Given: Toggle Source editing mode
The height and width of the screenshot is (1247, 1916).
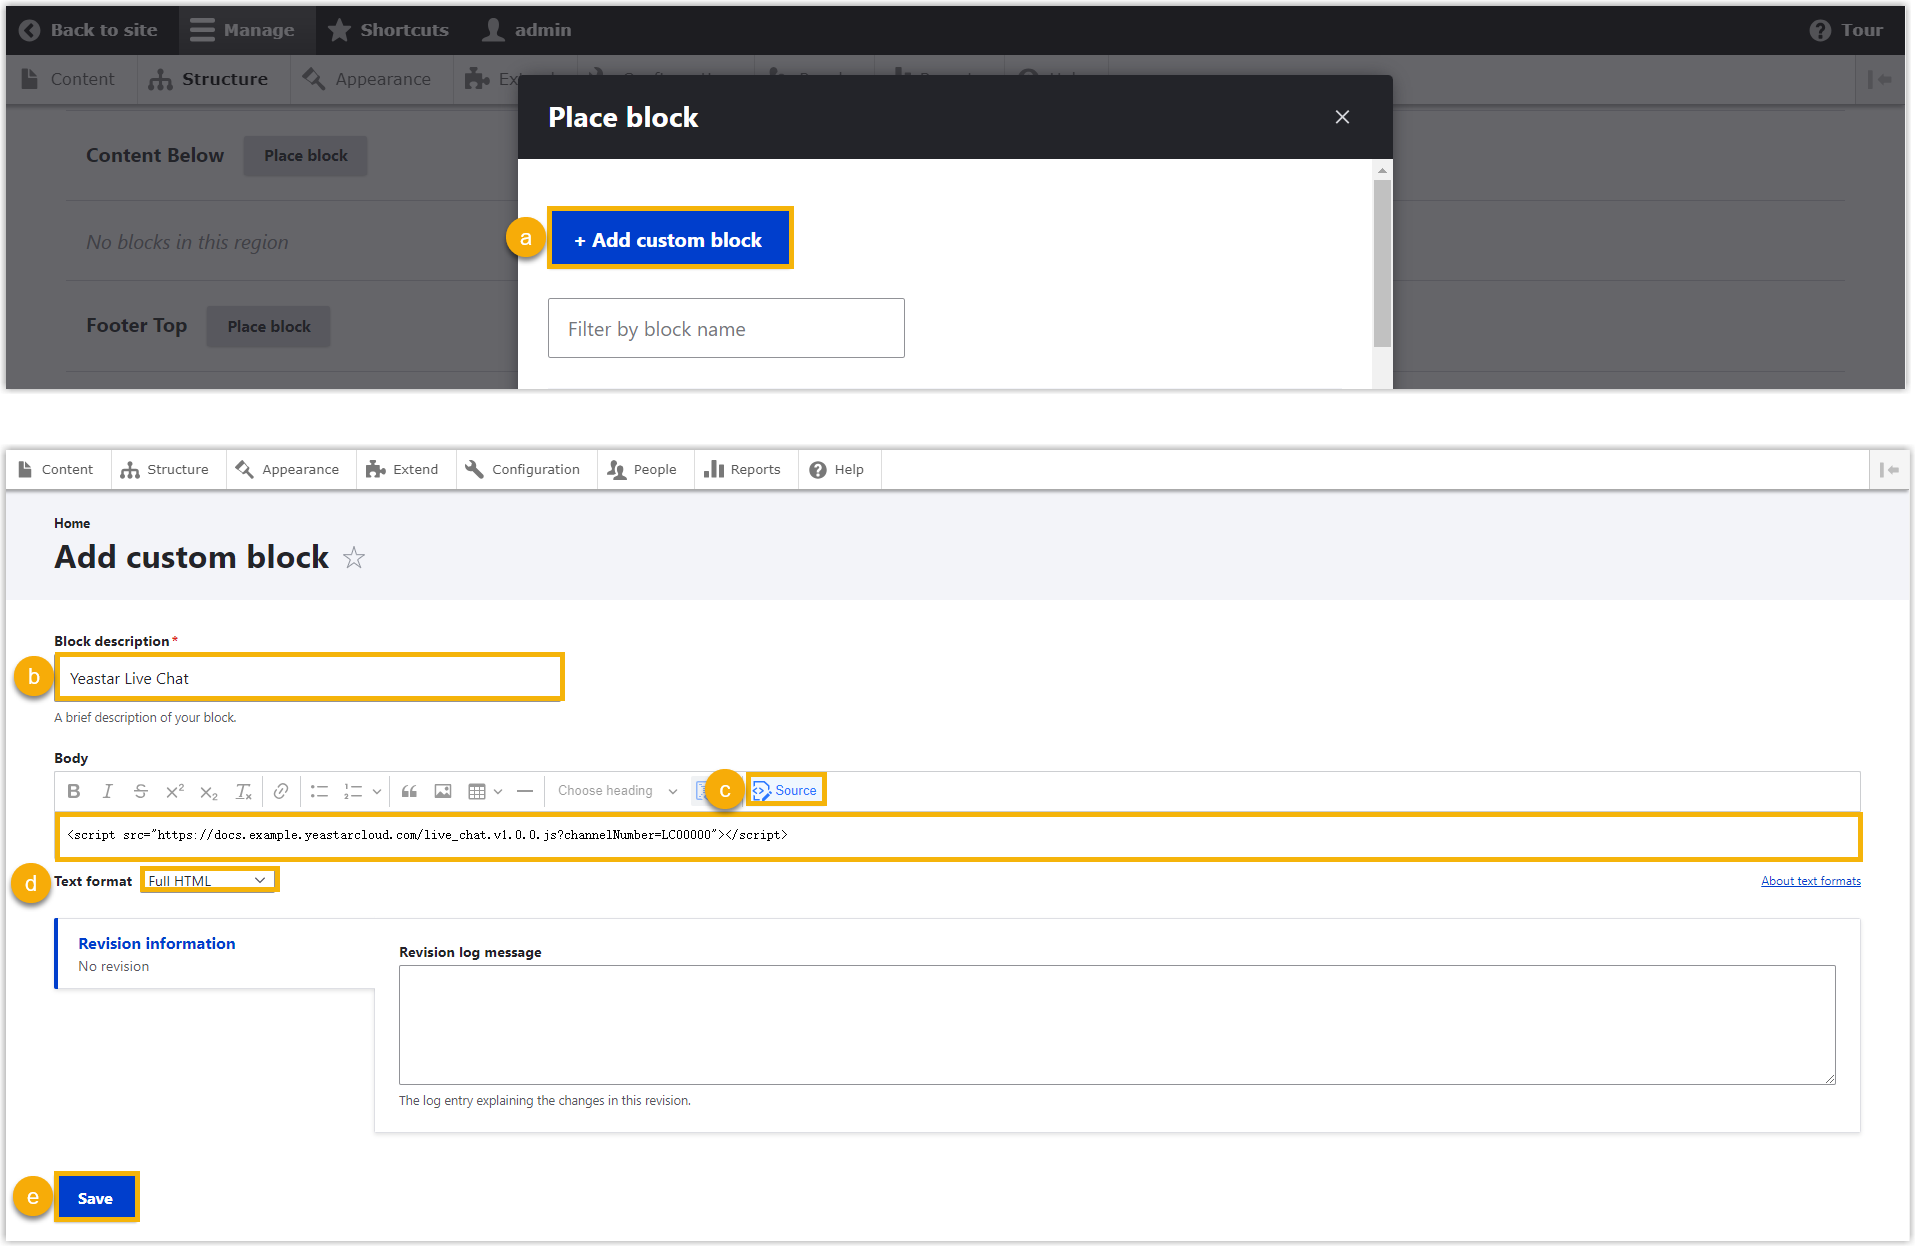Looking at the screenshot, I should pyautogui.click(x=786, y=790).
